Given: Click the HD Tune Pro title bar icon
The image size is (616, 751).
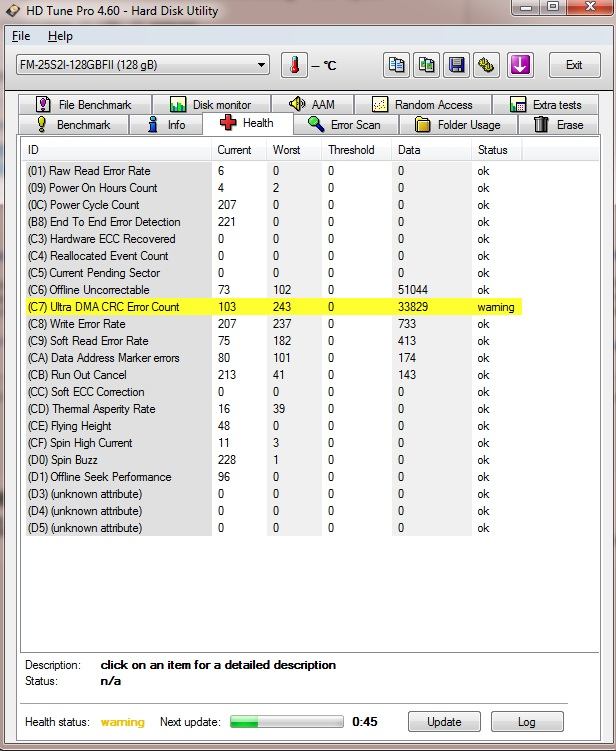Looking at the screenshot, I should [13, 10].
